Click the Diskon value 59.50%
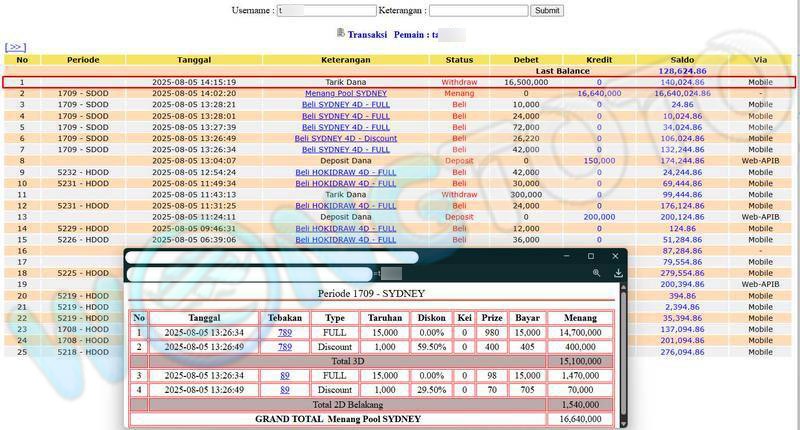 [432, 347]
